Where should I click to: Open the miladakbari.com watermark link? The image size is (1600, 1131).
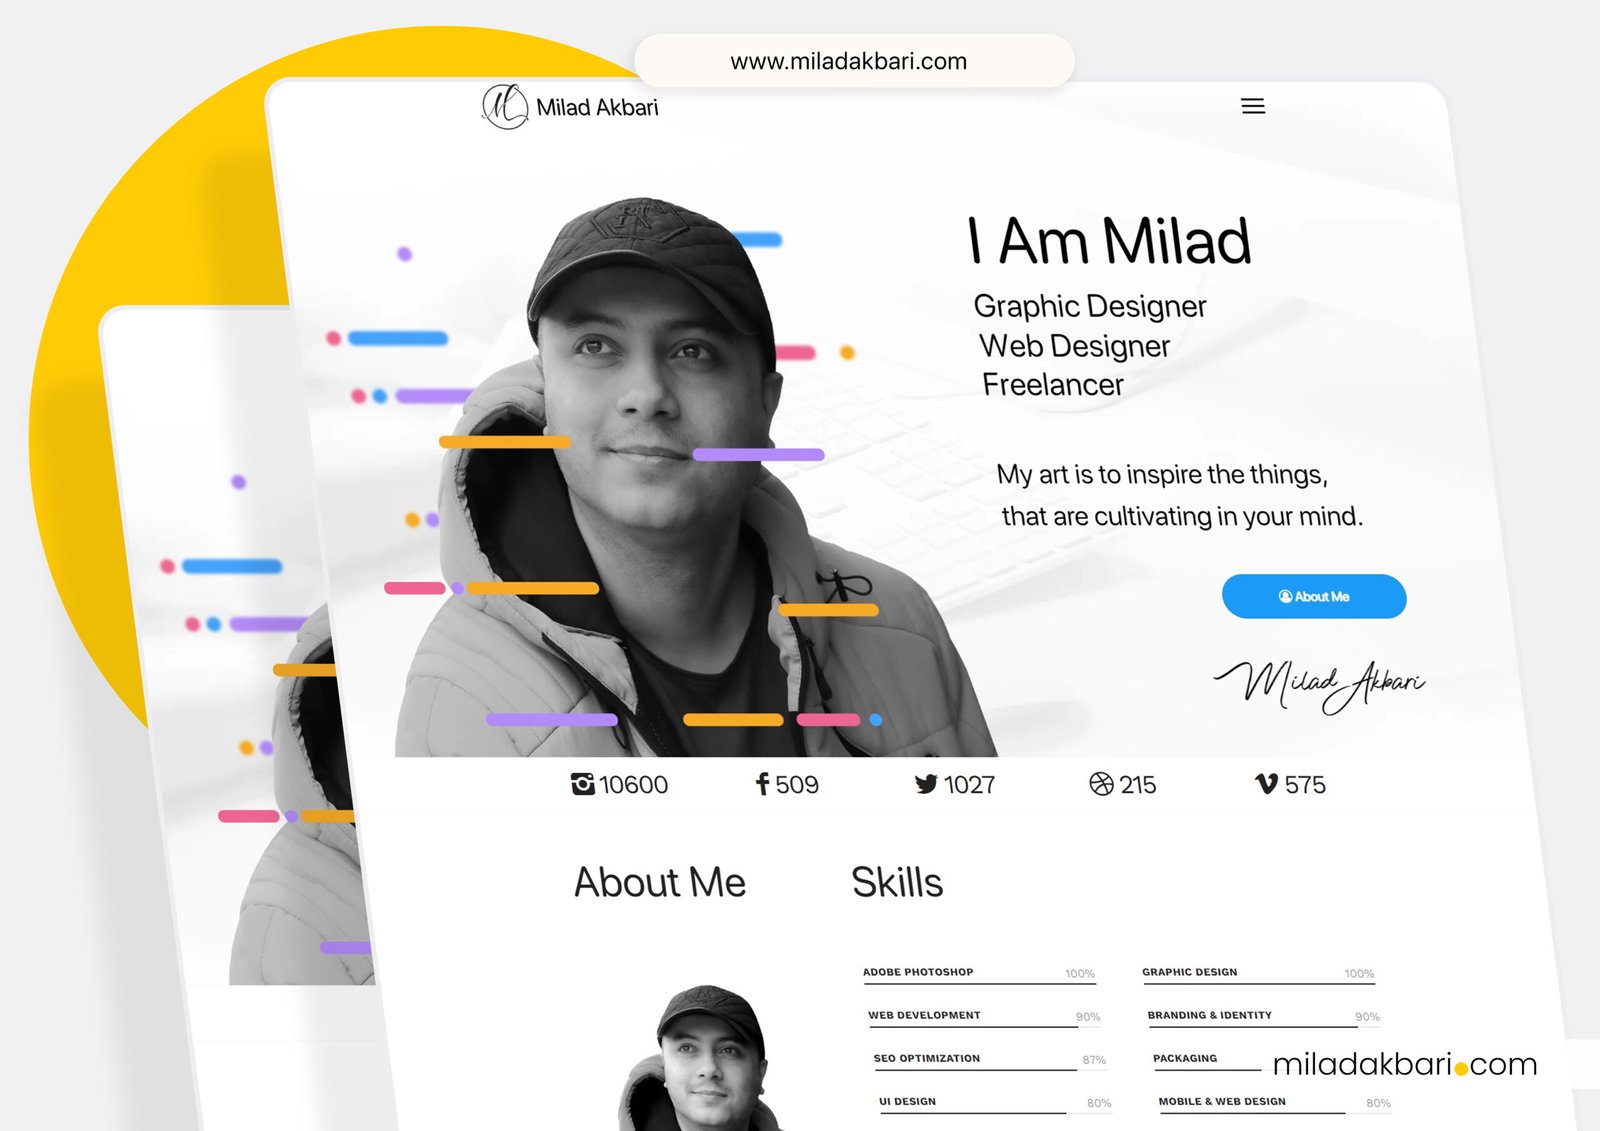[1405, 1064]
